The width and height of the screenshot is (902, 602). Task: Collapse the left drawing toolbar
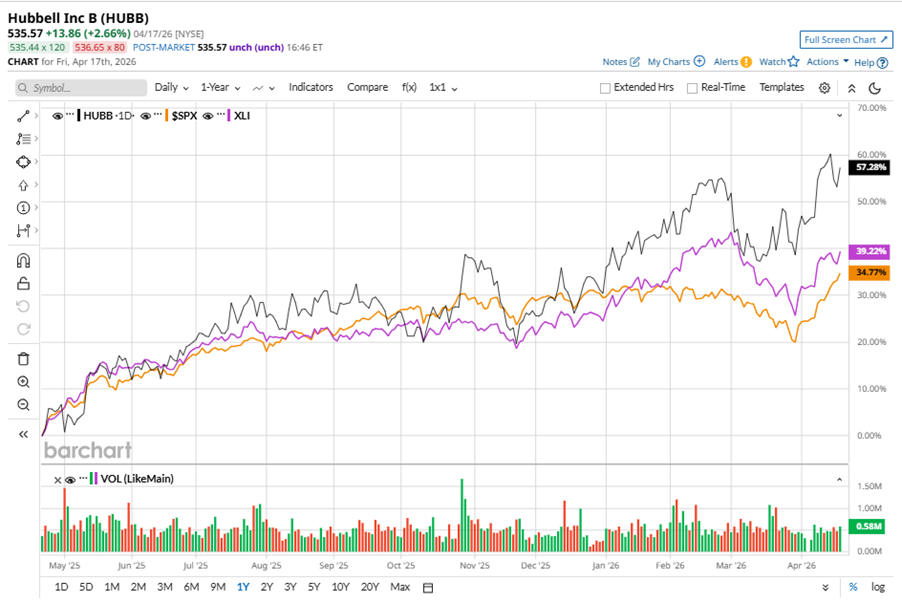(23, 434)
